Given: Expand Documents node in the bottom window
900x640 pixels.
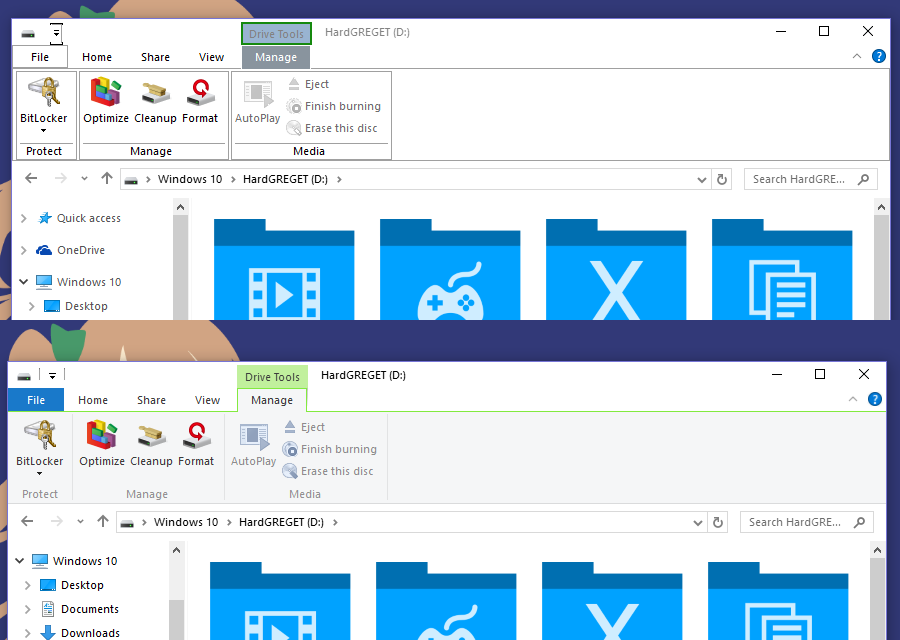Looking at the screenshot, I should pos(28,609).
